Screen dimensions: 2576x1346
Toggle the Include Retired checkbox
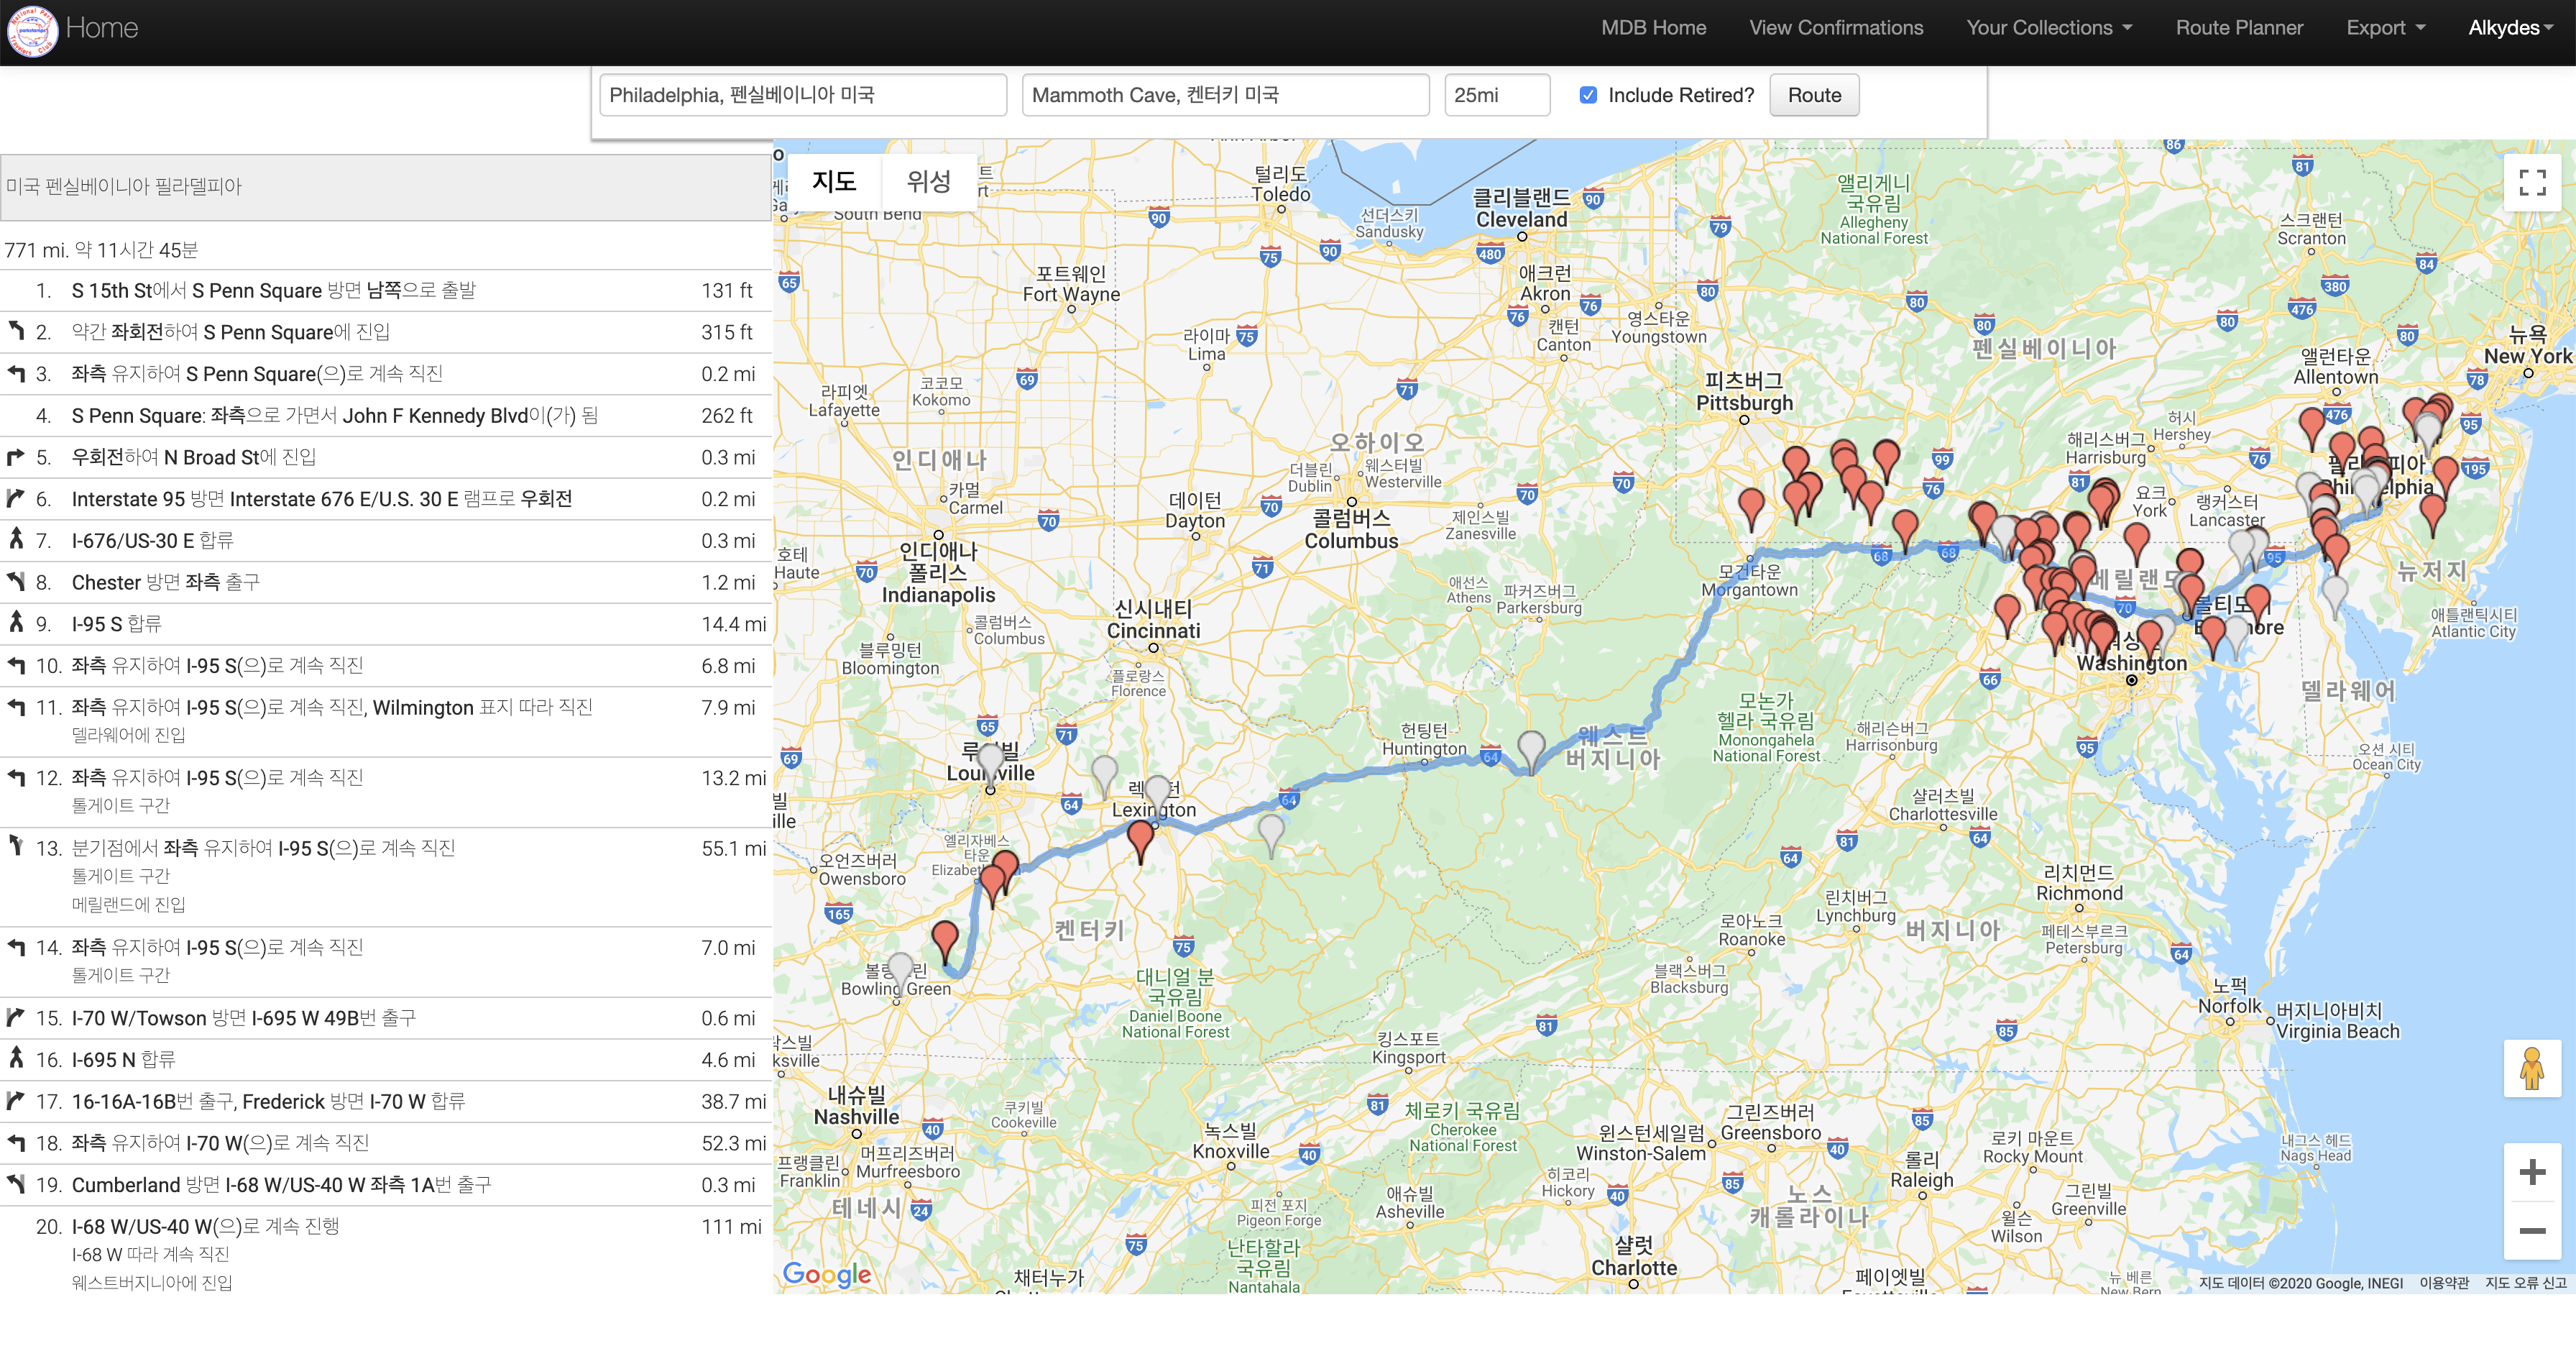point(1588,95)
